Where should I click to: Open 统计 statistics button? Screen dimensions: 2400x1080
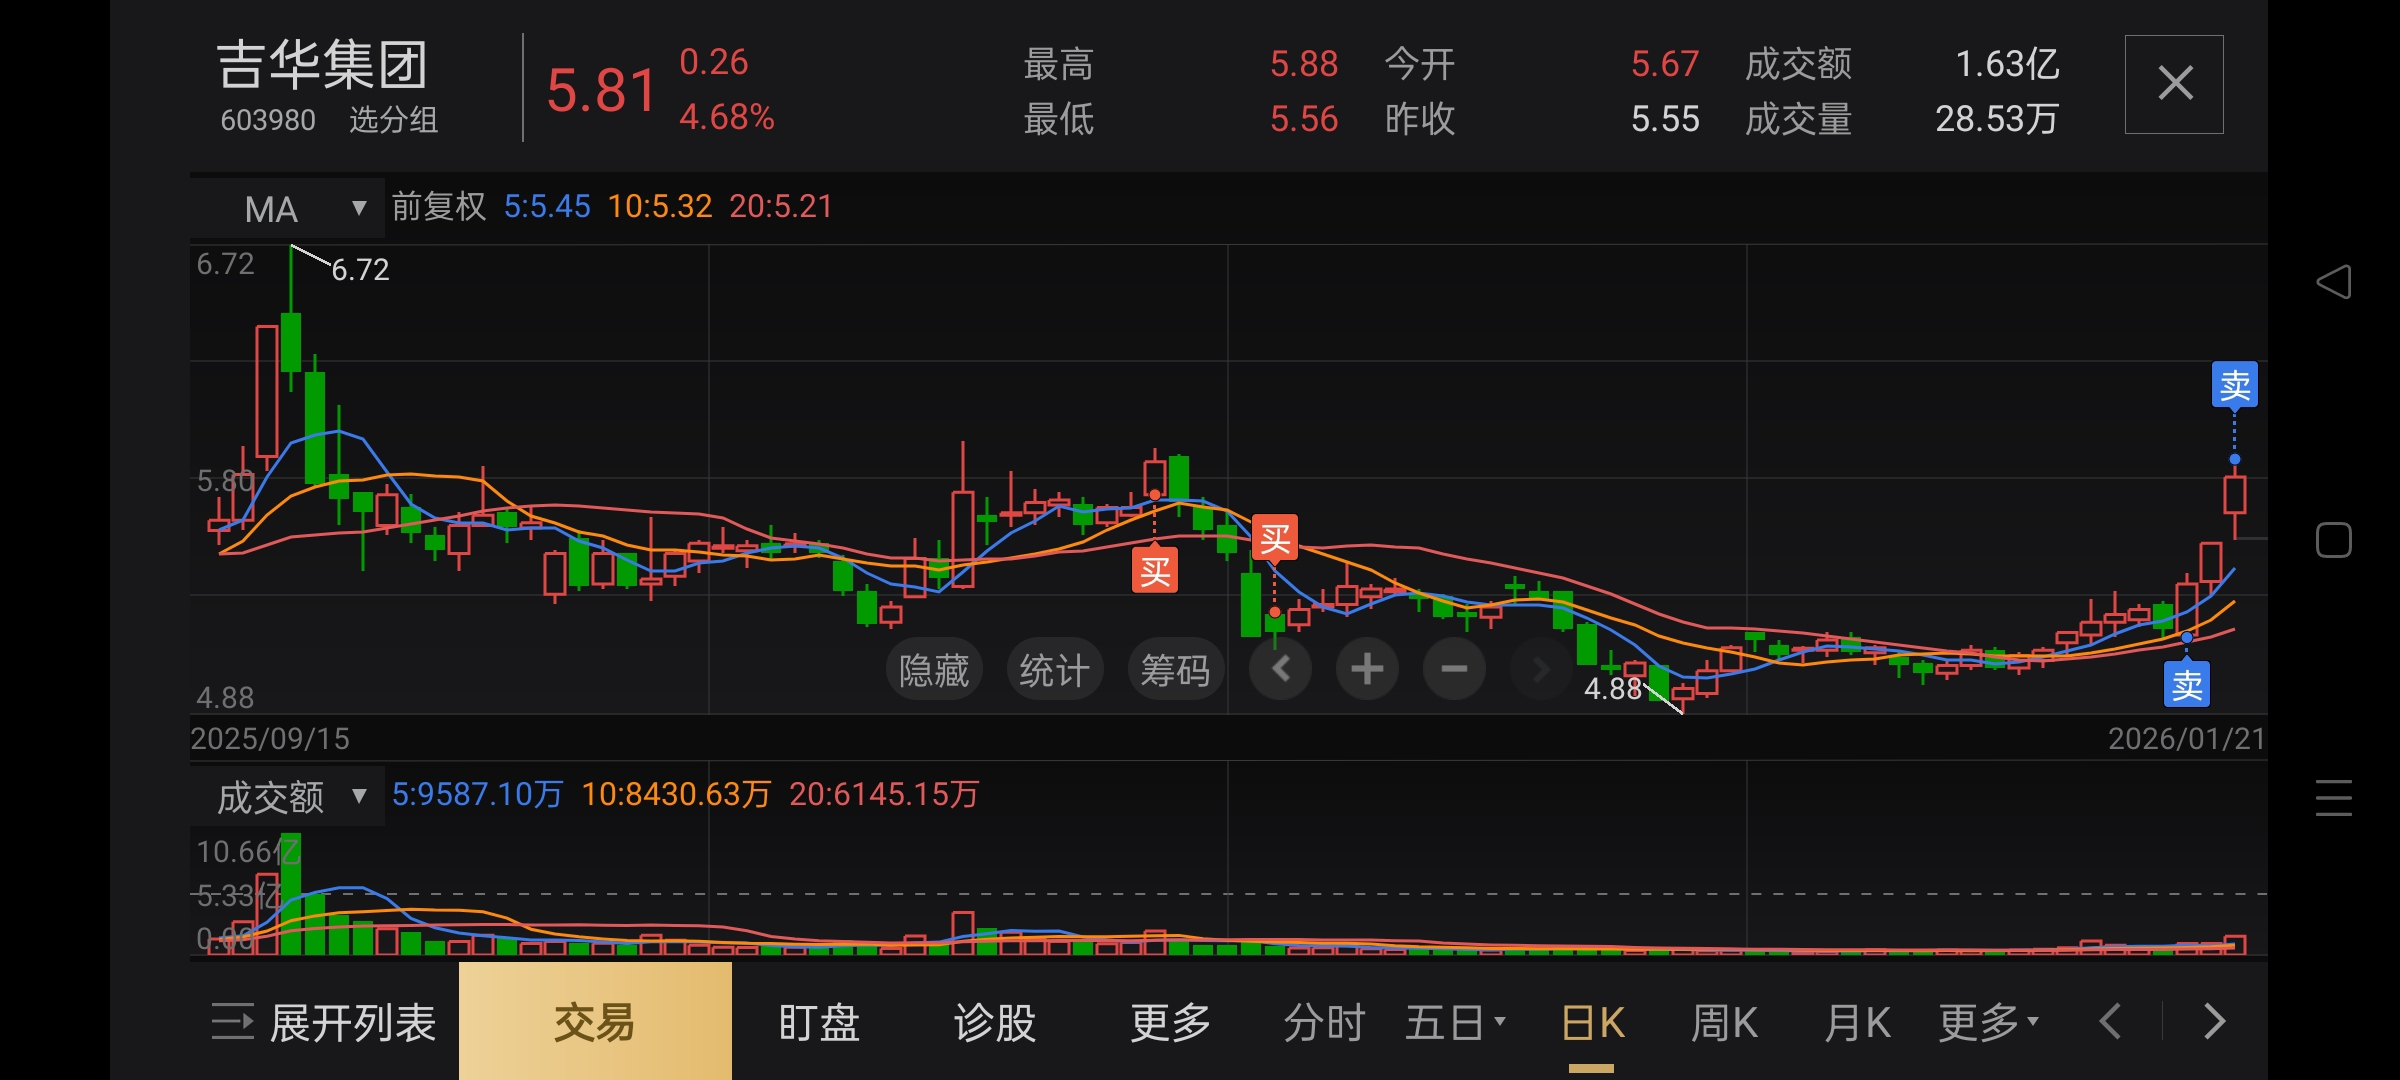1054,669
